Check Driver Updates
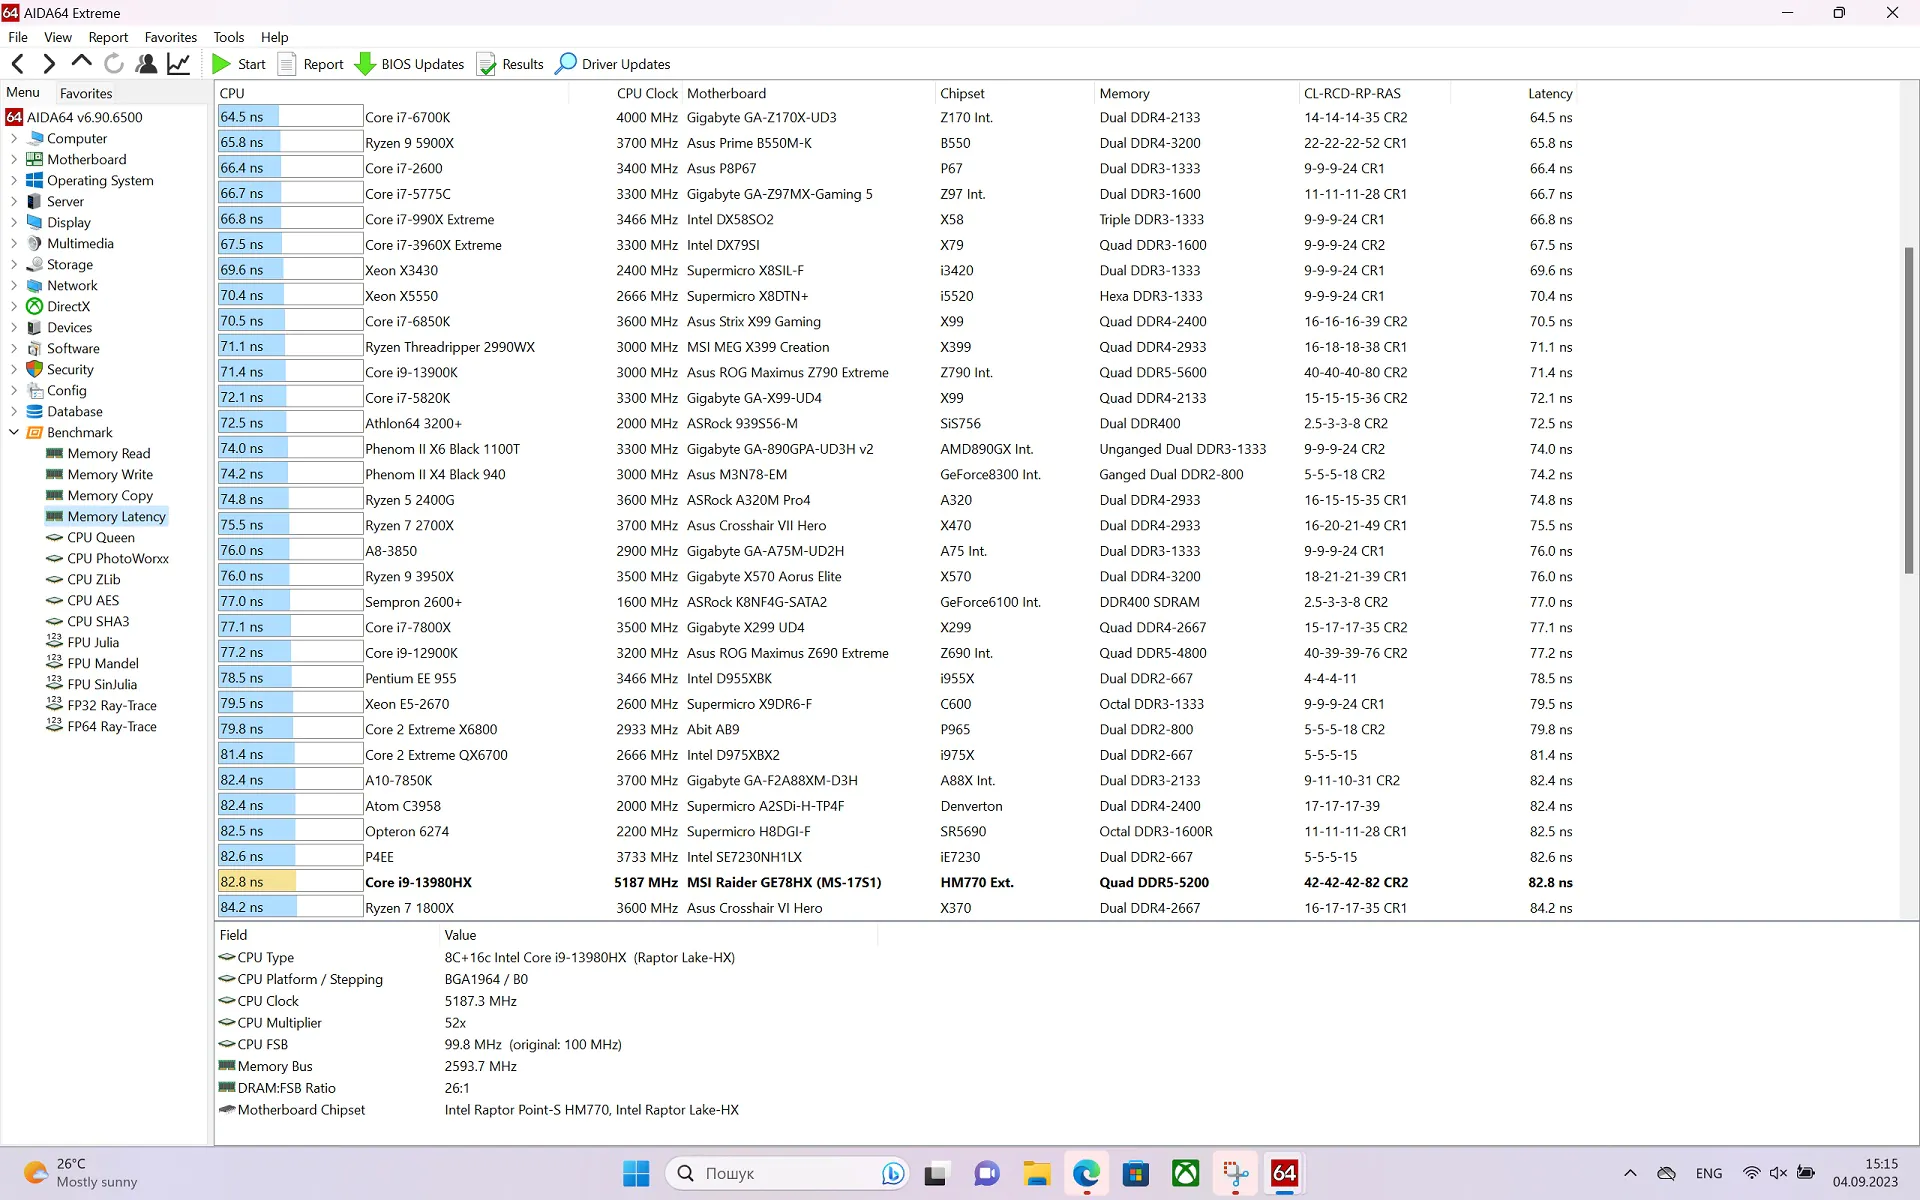Screen dimensions: 1920x1200 click(613, 64)
